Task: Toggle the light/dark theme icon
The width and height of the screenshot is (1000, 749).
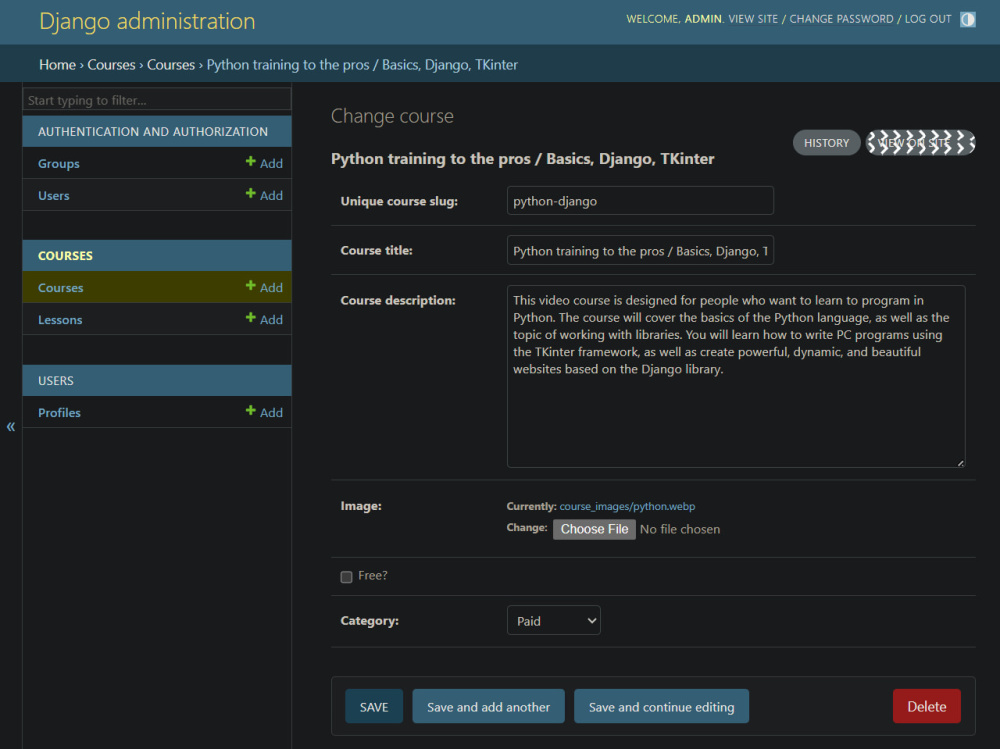Action: (x=967, y=19)
